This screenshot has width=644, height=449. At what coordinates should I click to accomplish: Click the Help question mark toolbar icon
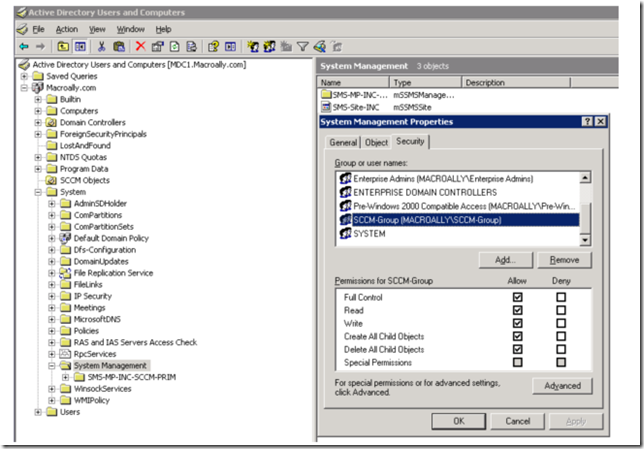tap(213, 46)
